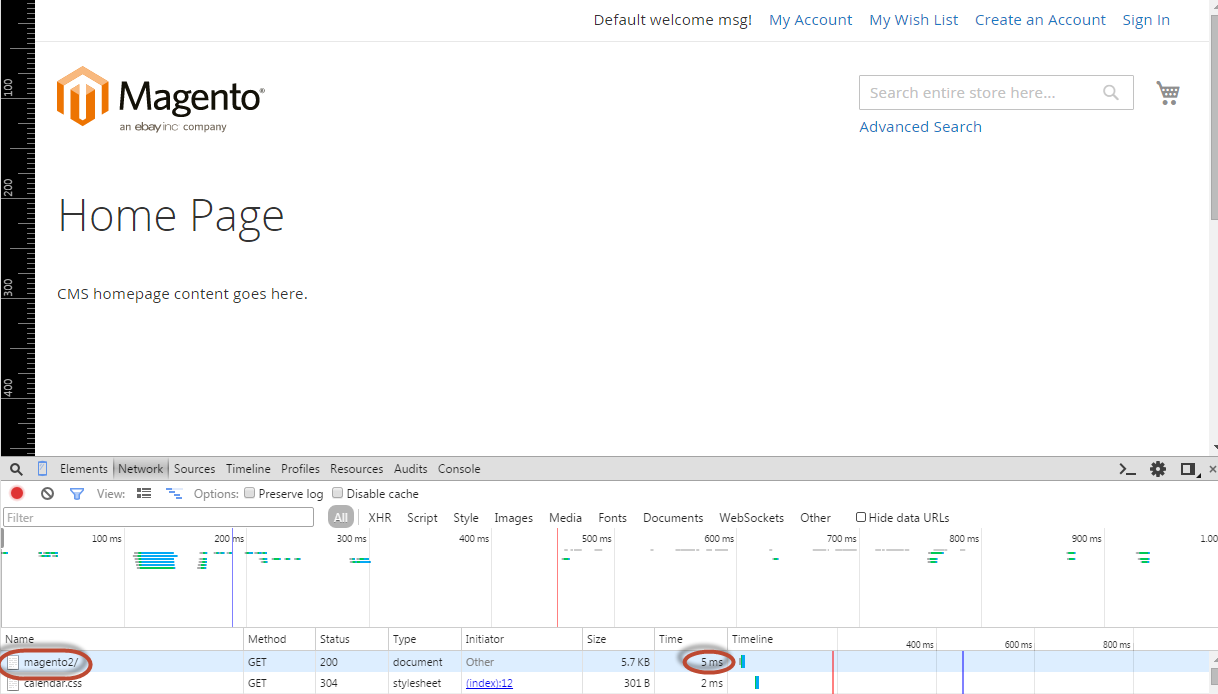The width and height of the screenshot is (1218, 694).
Task: Filter requests by XHR type
Action: click(x=380, y=518)
